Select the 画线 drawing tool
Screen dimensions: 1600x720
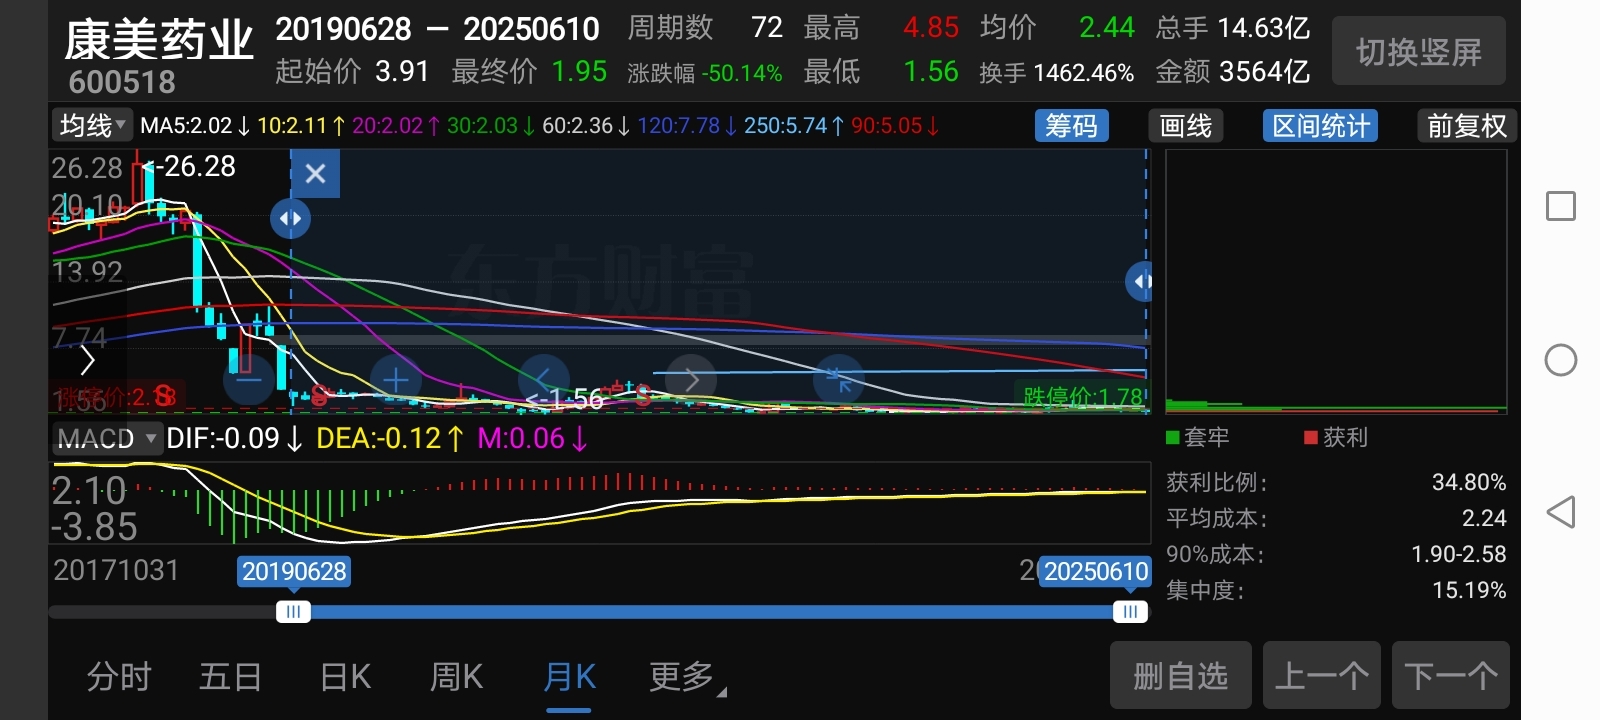click(1186, 126)
